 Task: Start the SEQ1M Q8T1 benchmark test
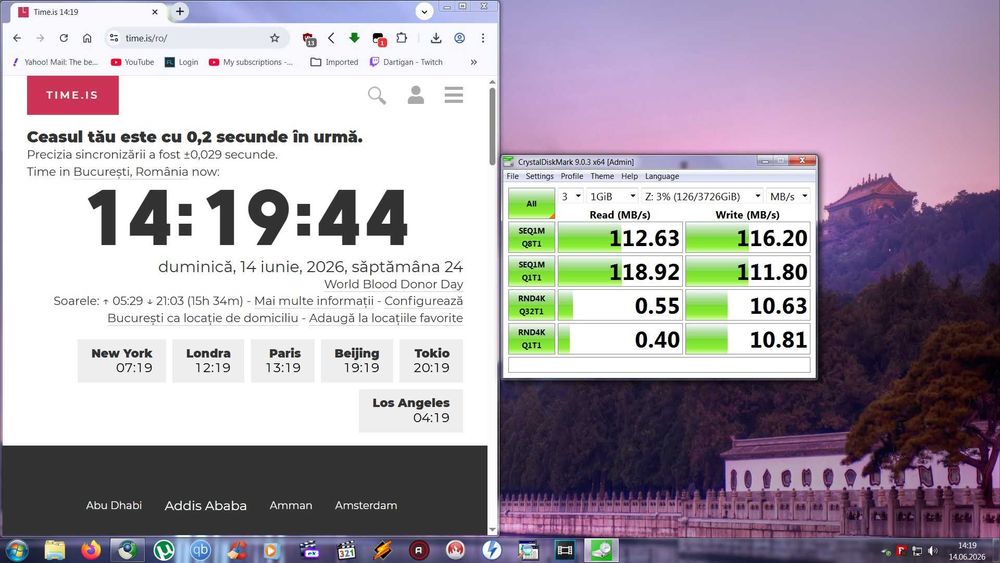pyautogui.click(x=531, y=237)
